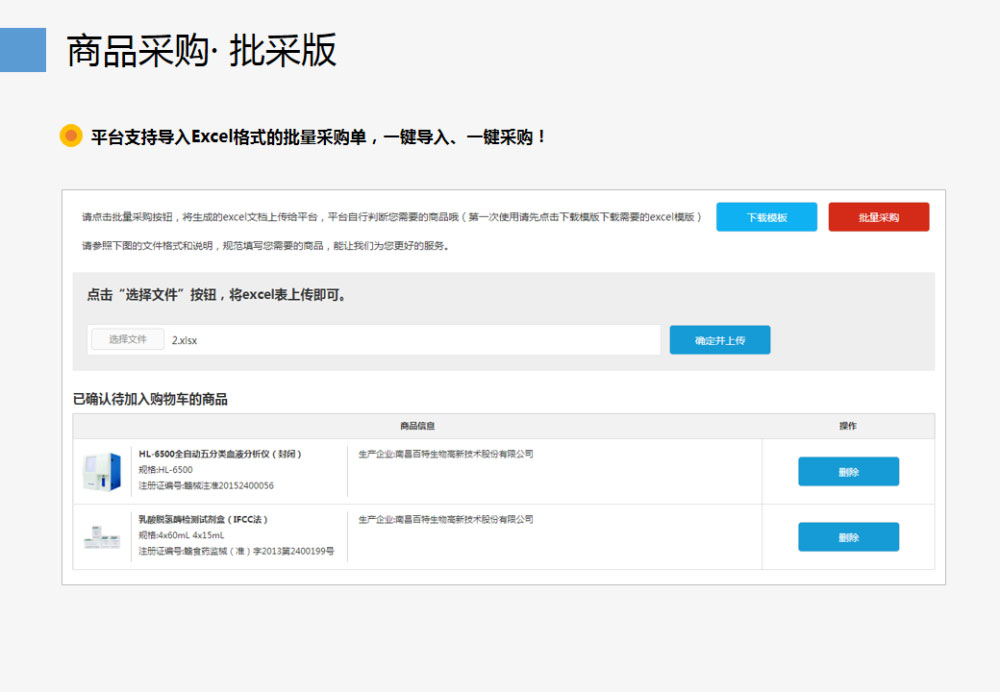Click the 下载模板 blue button
The height and width of the screenshot is (692, 1000).
pyautogui.click(x=766, y=217)
